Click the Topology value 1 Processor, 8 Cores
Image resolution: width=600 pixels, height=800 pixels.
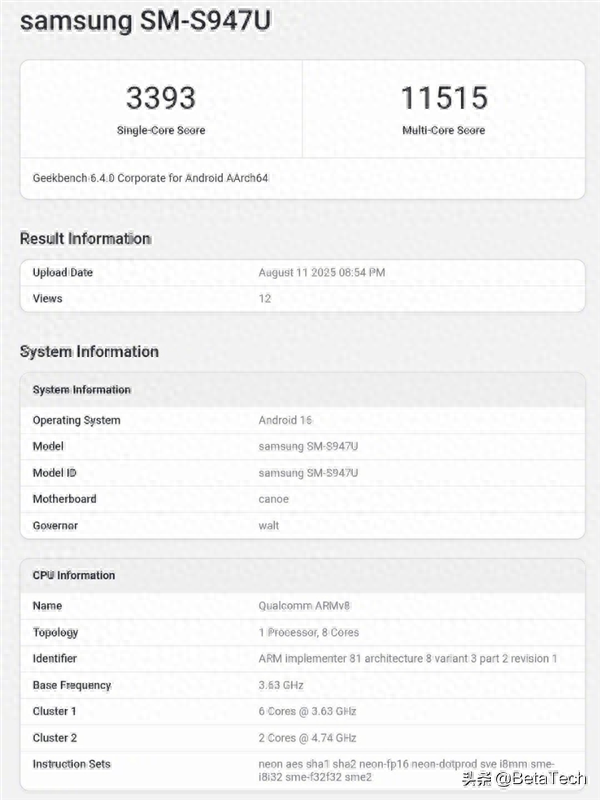pos(308,633)
